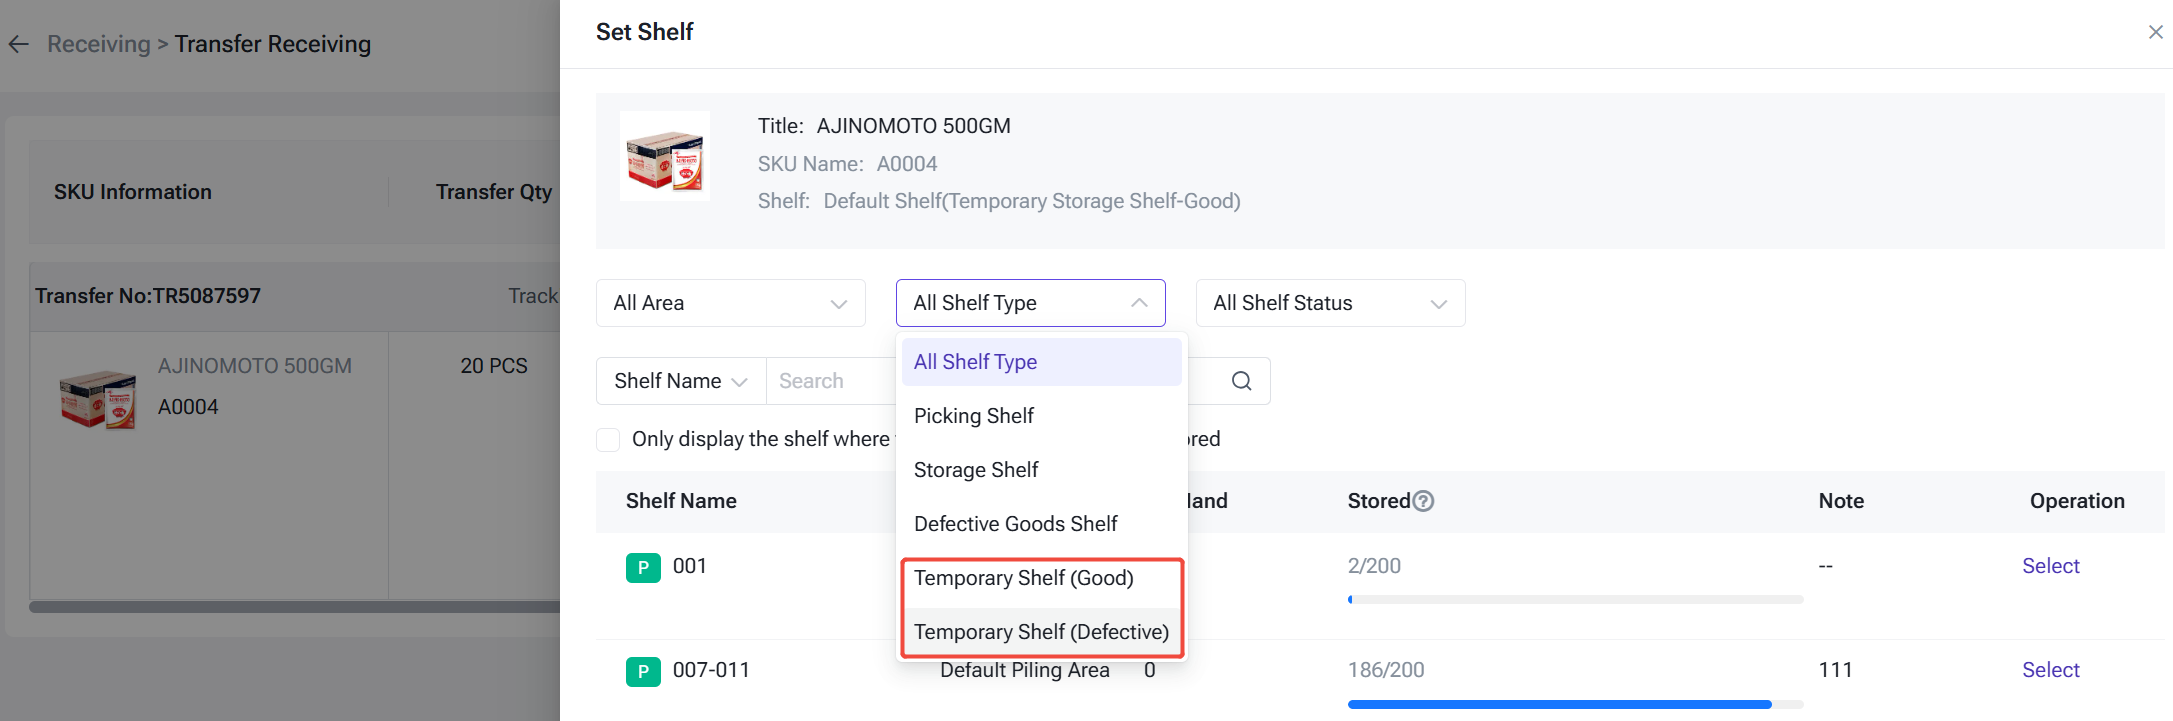Click the Stored help question icon
The width and height of the screenshot is (2173, 721).
(x=1423, y=501)
